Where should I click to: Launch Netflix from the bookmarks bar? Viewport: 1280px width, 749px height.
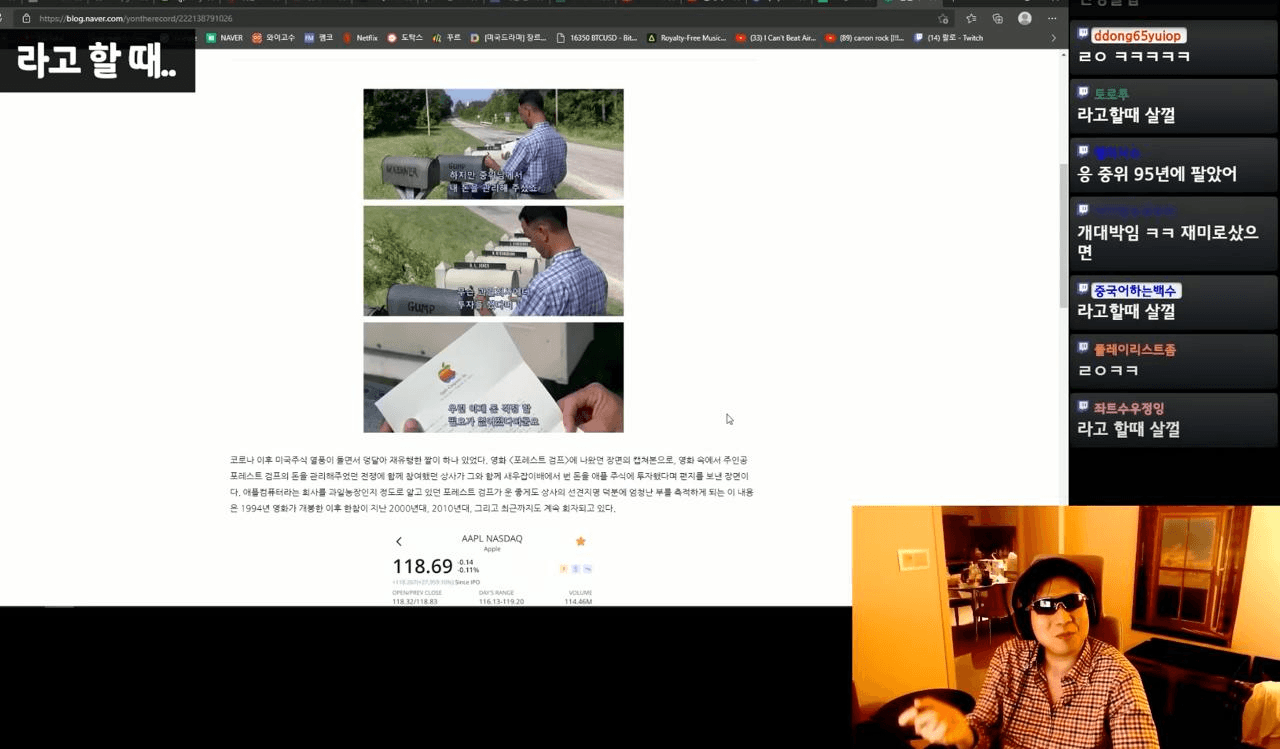(364, 37)
